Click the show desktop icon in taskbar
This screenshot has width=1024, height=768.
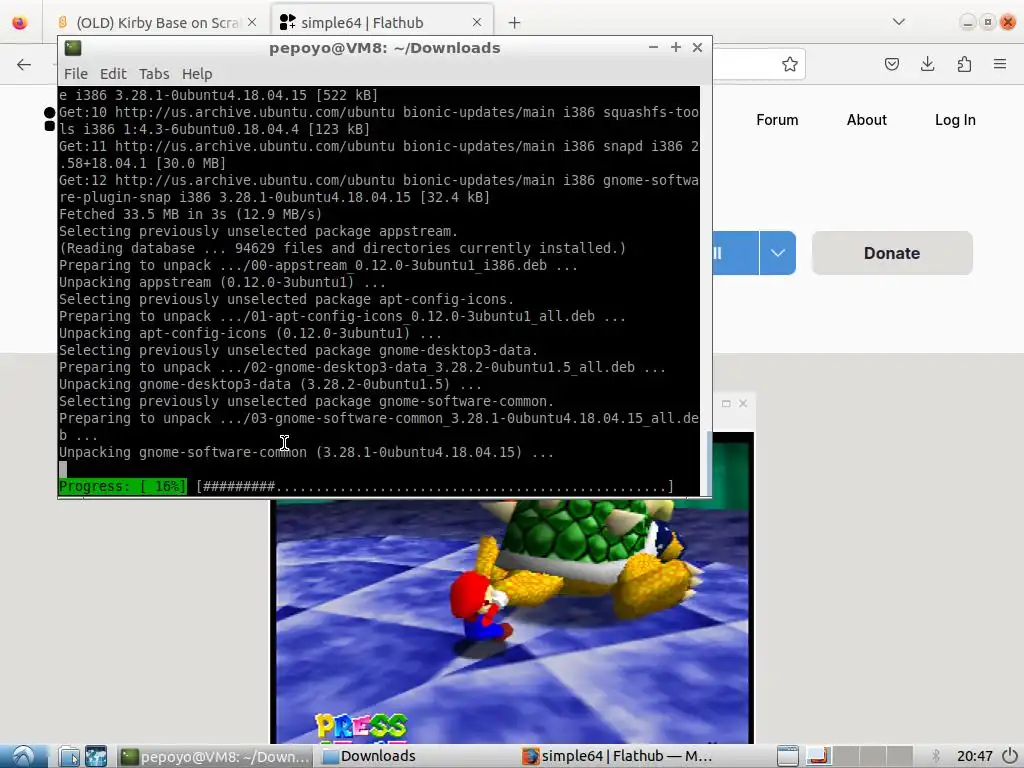[x=788, y=756]
